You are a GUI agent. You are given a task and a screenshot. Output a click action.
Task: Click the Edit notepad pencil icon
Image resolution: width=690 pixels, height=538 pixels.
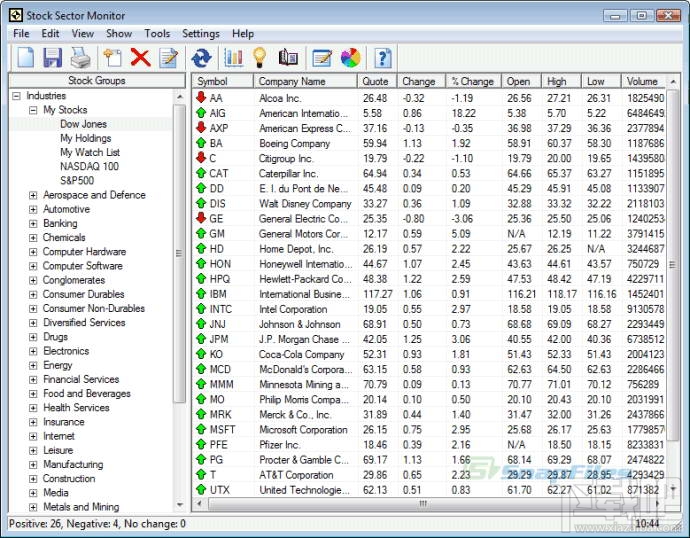(x=169, y=58)
